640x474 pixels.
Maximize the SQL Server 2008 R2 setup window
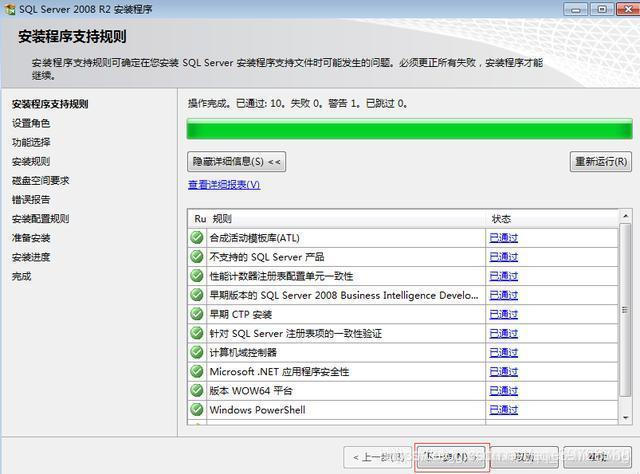click(x=602, y=9)
